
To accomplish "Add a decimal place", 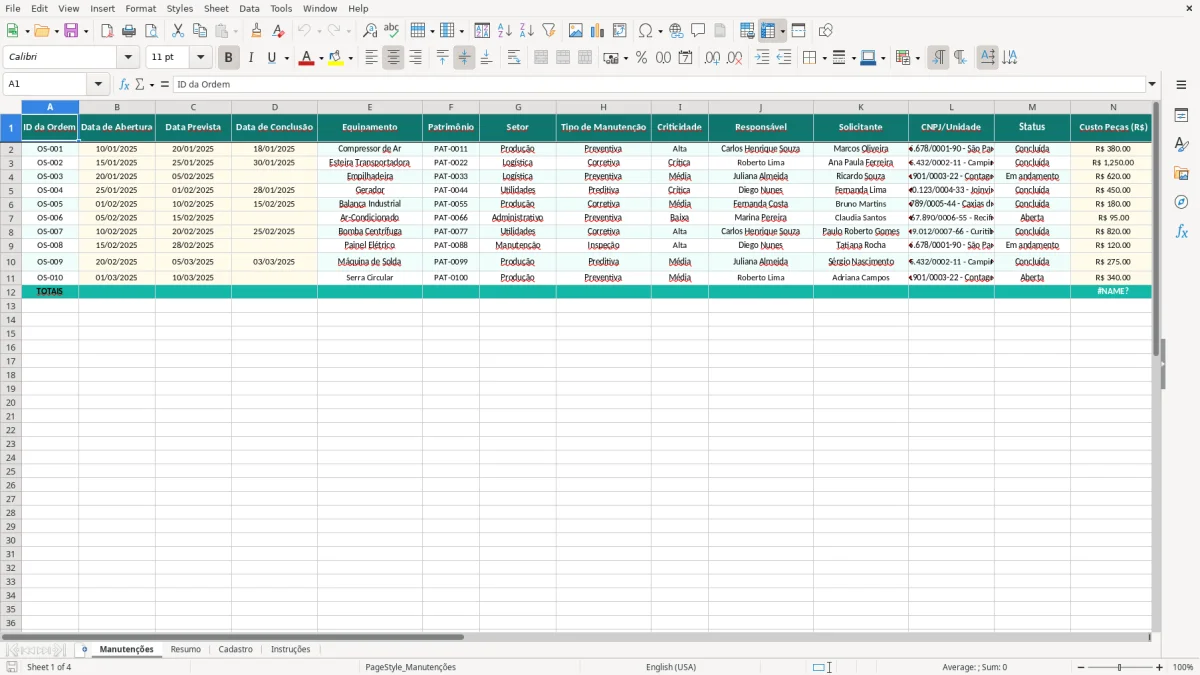I will 712,58.
